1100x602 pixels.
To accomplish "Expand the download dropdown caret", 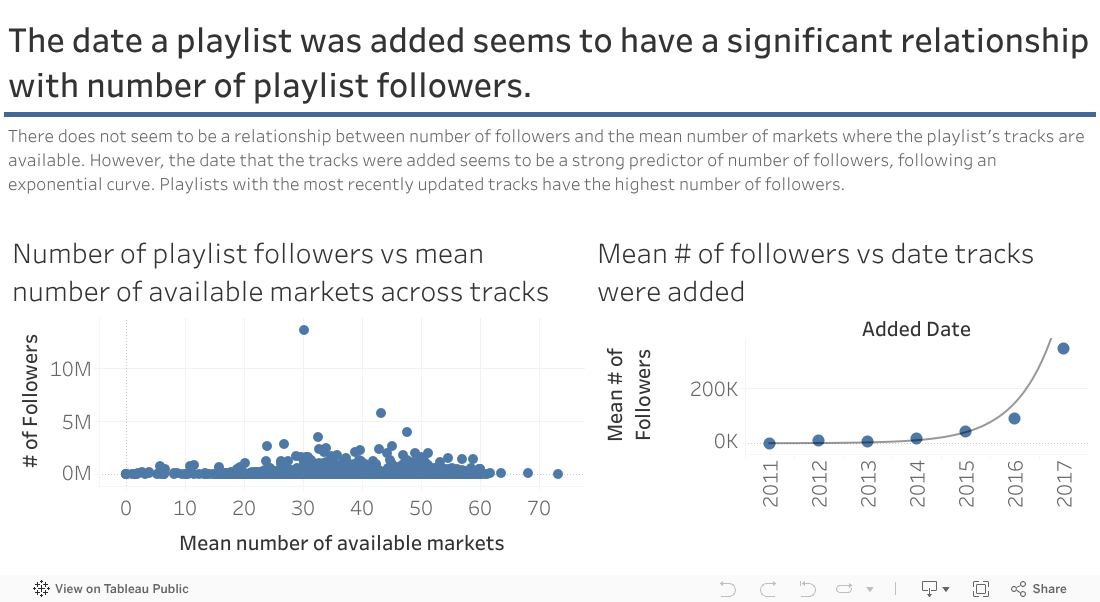I will coord(946,590).
